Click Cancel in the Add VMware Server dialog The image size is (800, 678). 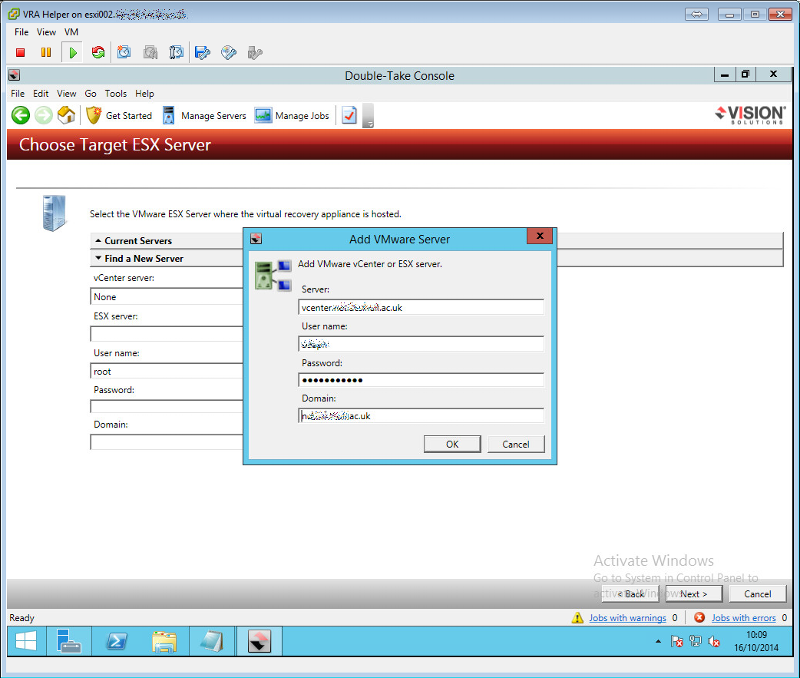point(516,444)
